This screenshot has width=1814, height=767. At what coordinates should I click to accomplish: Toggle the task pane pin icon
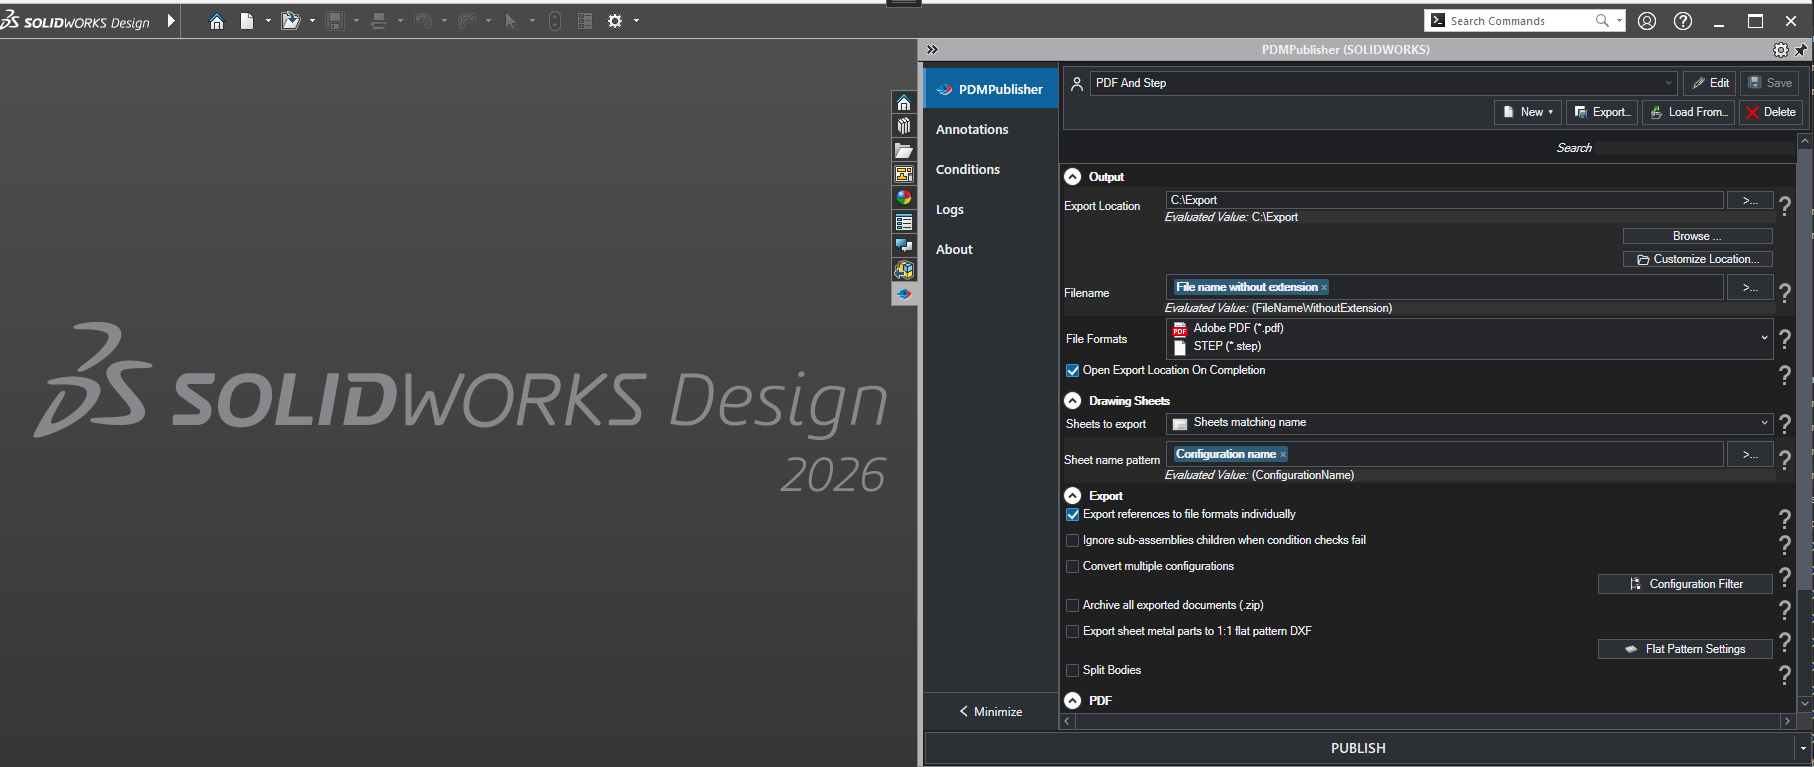(1801, 49)
